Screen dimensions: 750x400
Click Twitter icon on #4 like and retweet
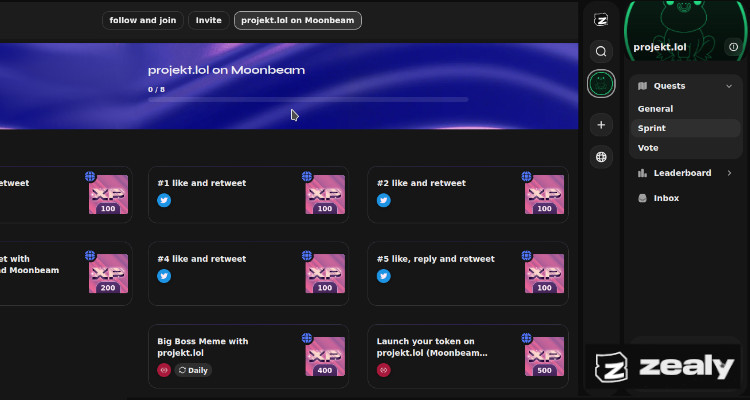[164, 276]
